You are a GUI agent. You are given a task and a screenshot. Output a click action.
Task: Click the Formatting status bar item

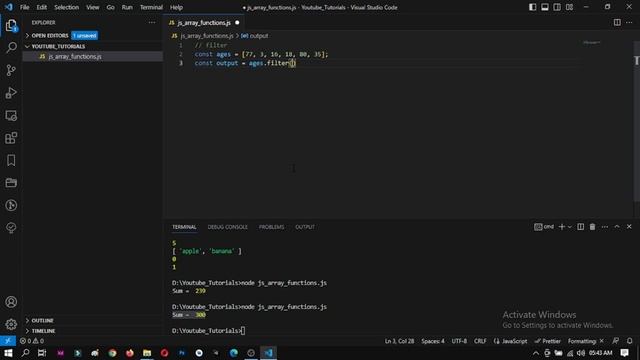[x=586, y=341]
